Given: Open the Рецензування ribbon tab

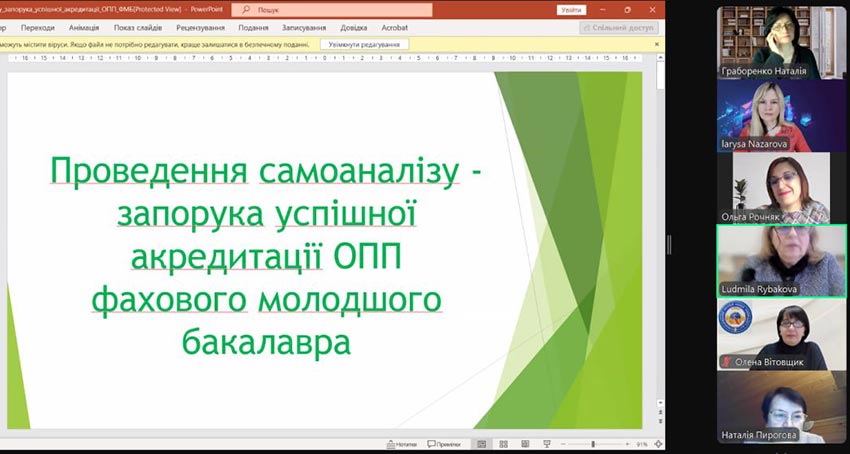Looking at the screenshot, I should [198, 28].
